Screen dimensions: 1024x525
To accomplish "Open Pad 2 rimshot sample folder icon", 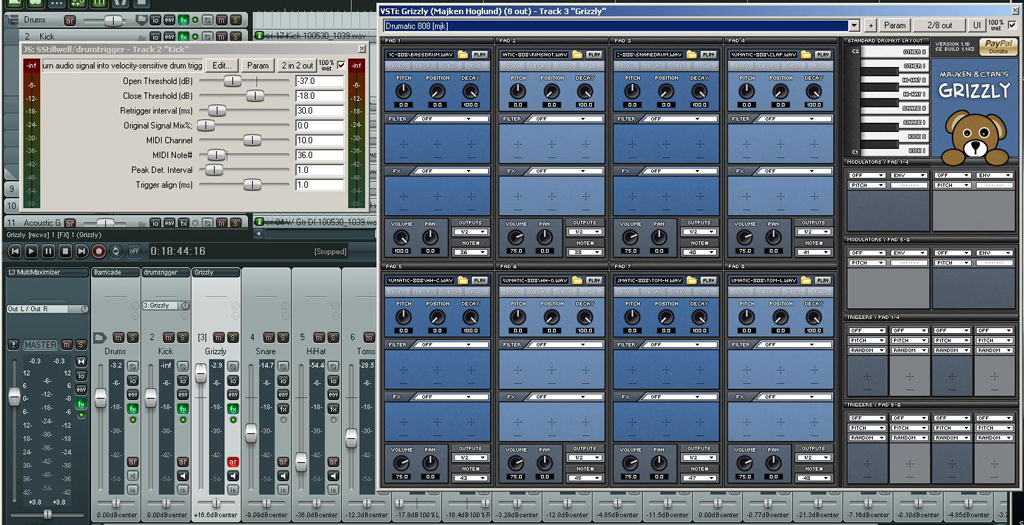I will 577,55.
